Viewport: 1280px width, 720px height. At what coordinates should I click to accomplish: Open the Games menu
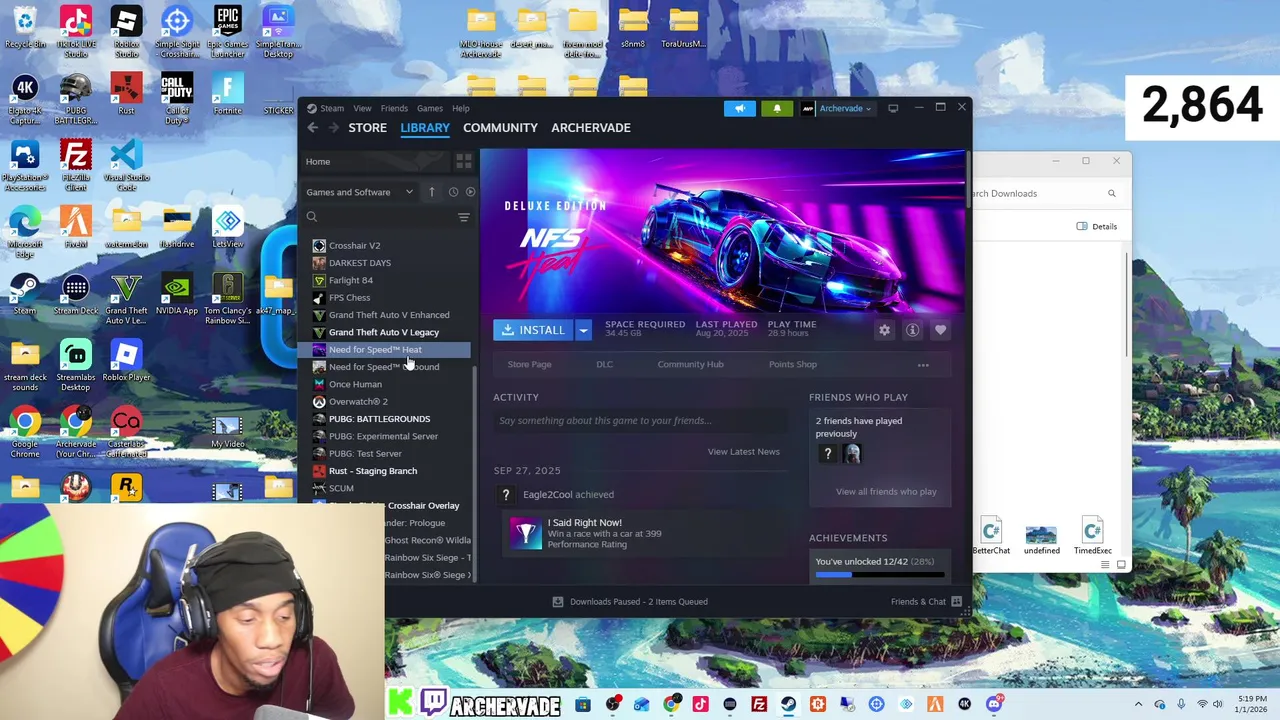pos(430,108)
